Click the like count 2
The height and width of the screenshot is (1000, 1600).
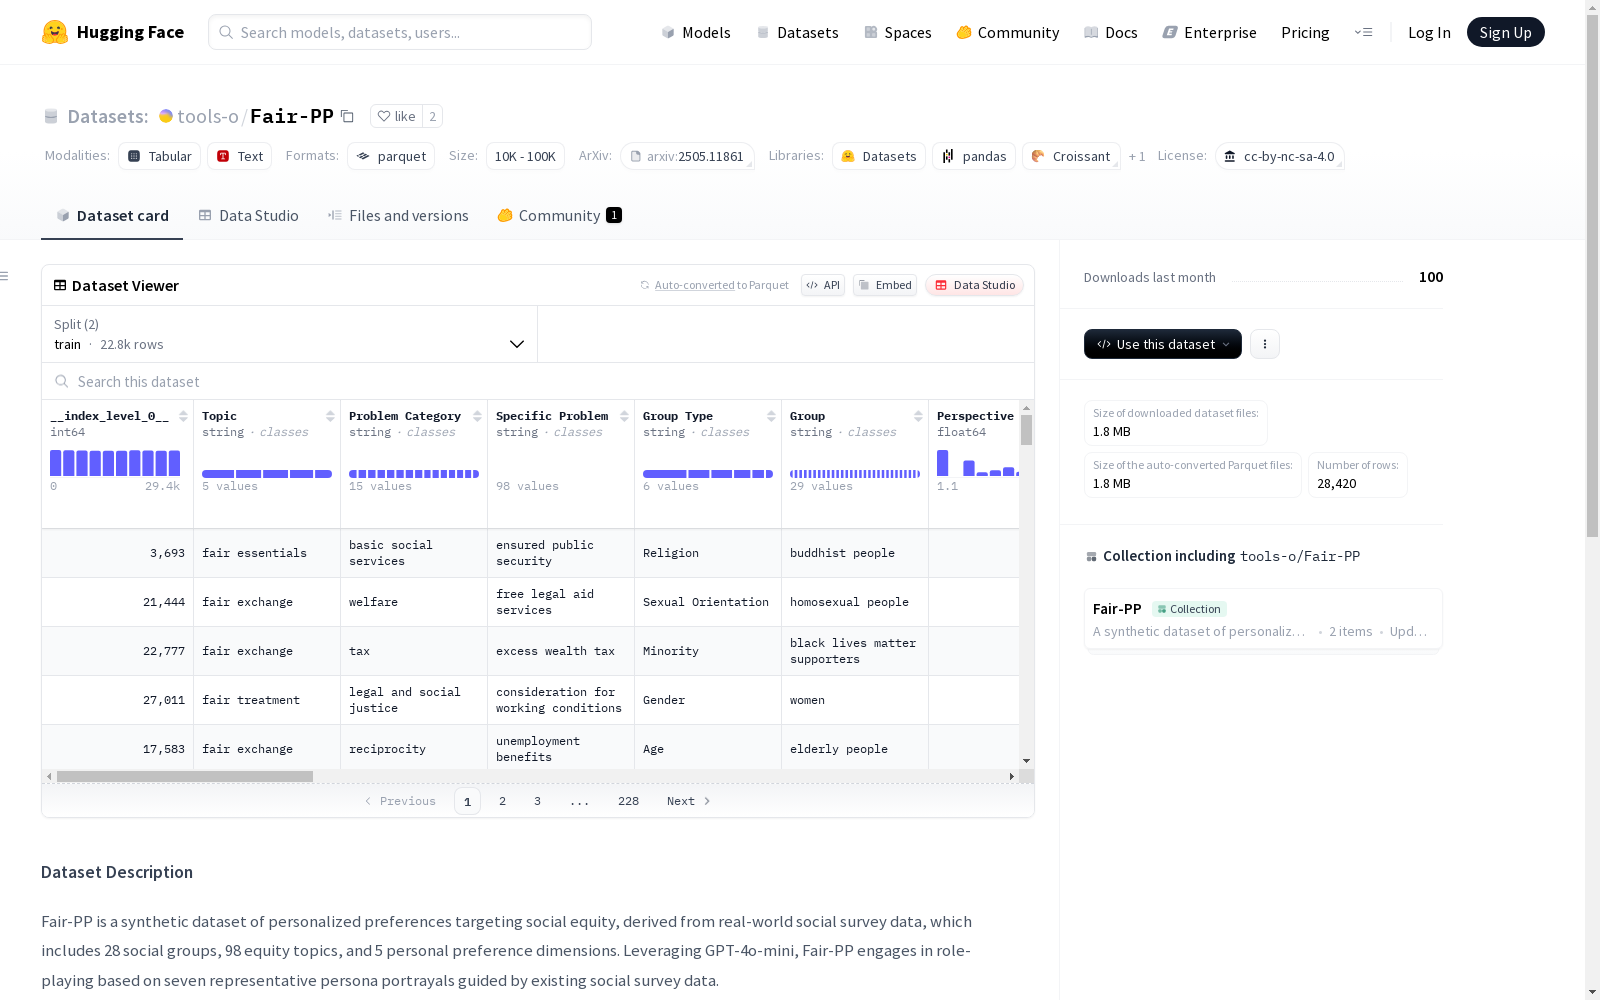(432, 116)
